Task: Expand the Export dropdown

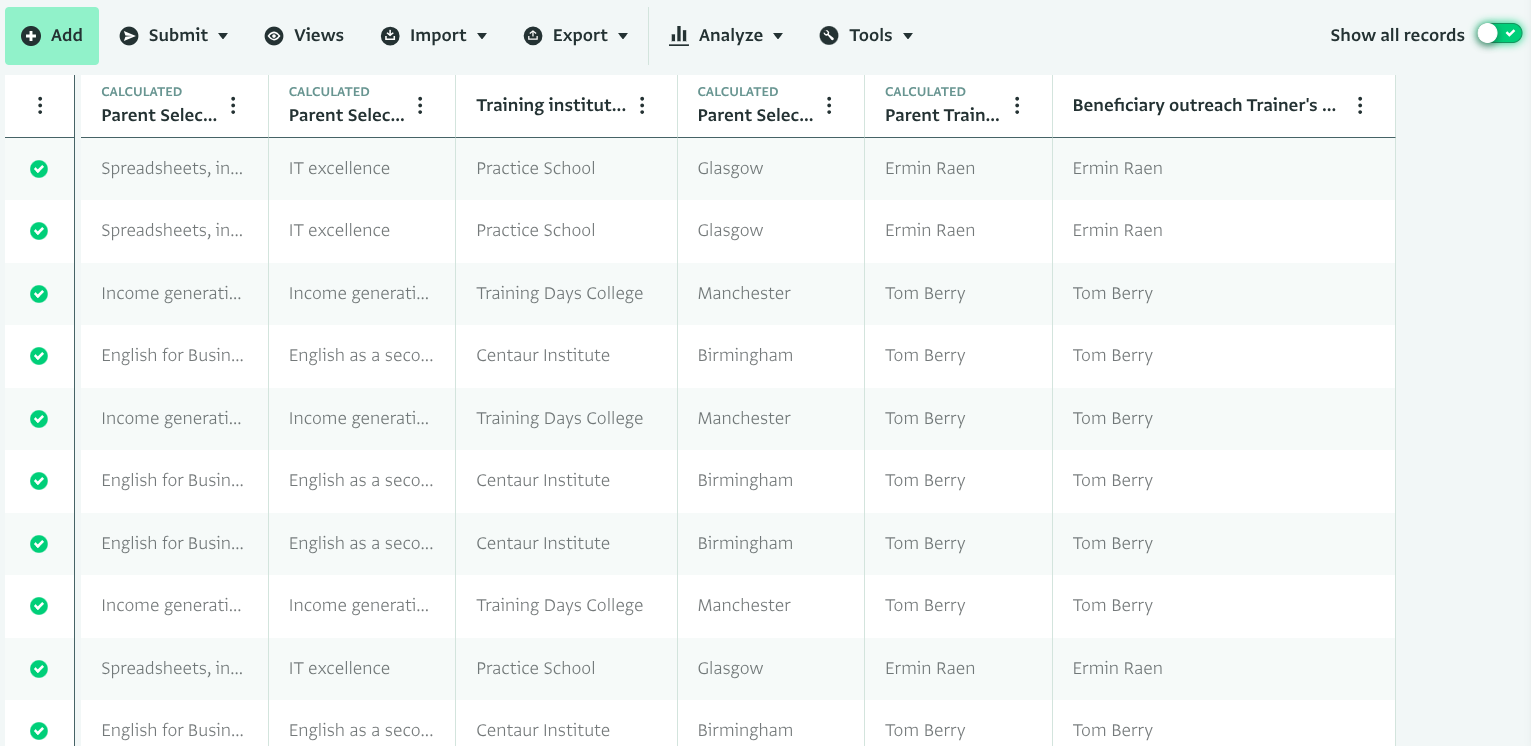Action: (576, 36)
